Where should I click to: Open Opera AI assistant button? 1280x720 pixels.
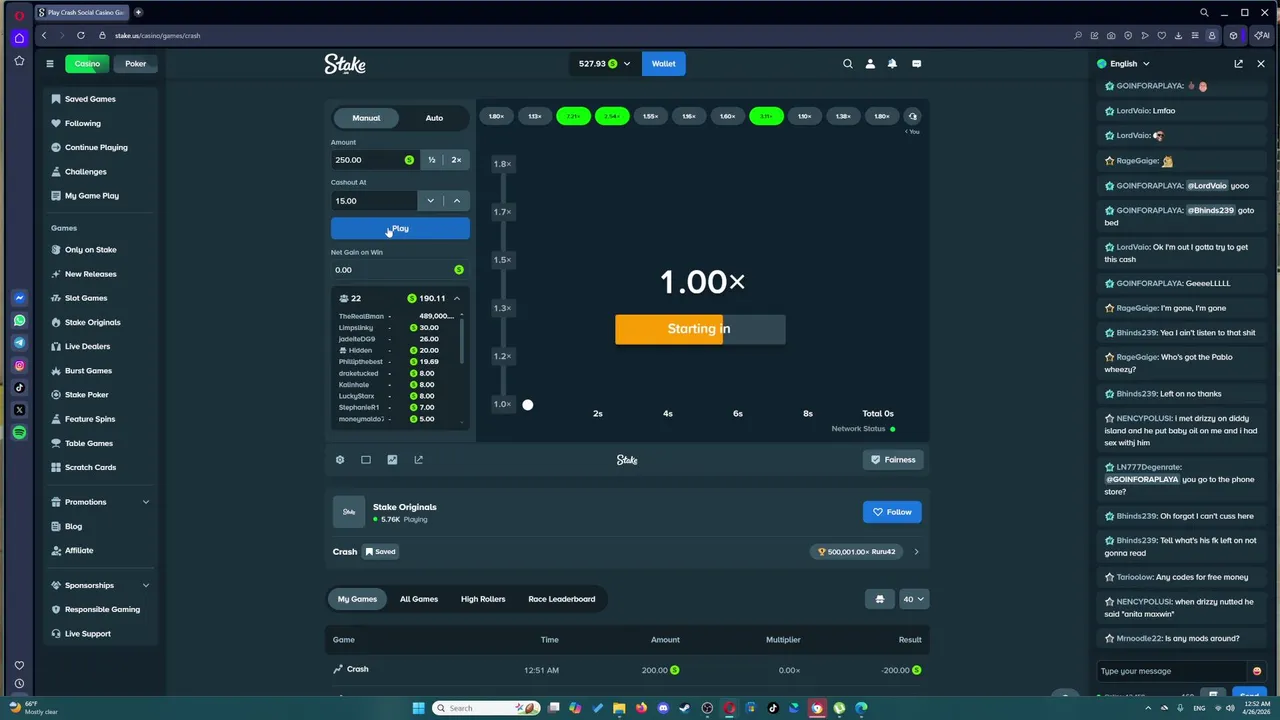pyautogui.click(x=1262, y=35)
